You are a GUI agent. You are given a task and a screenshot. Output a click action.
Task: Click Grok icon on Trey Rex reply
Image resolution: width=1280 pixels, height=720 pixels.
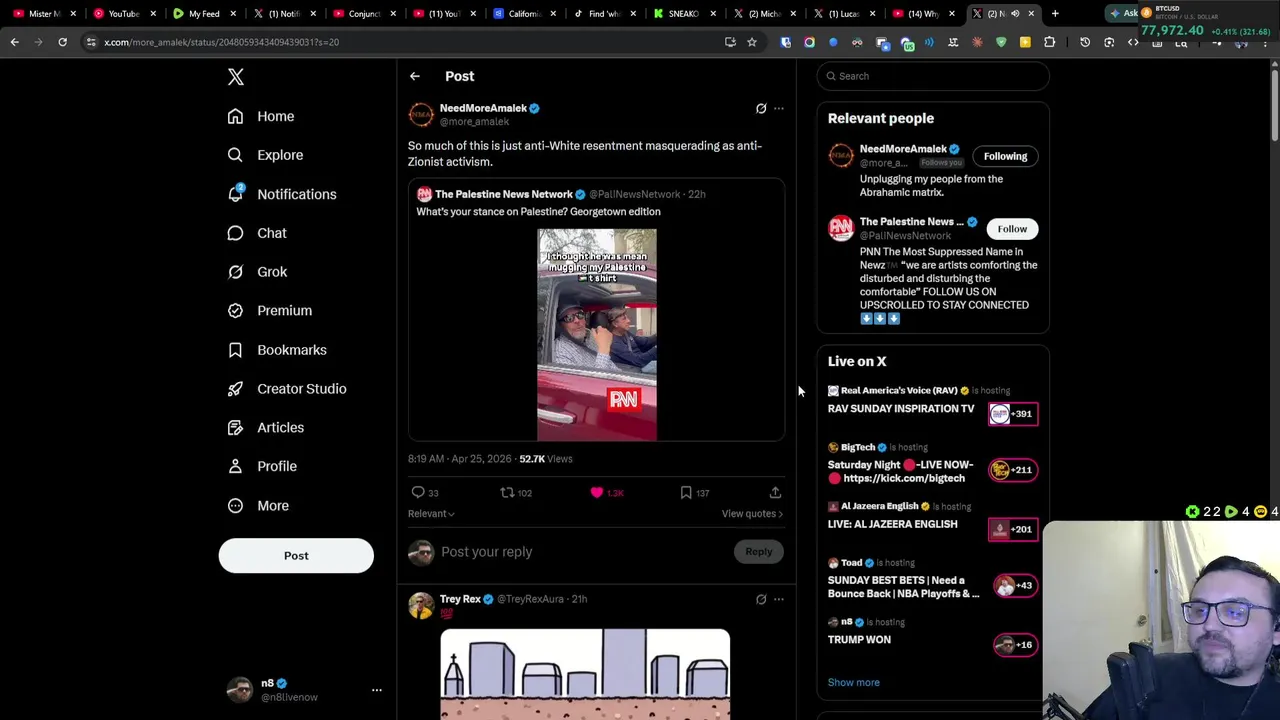coord(761,599)
